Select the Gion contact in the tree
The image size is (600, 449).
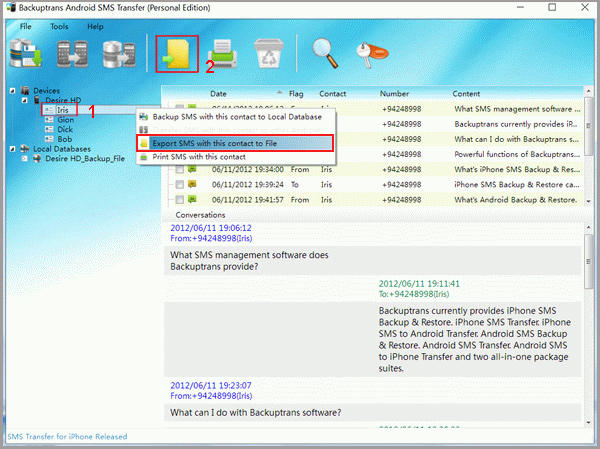65,120
